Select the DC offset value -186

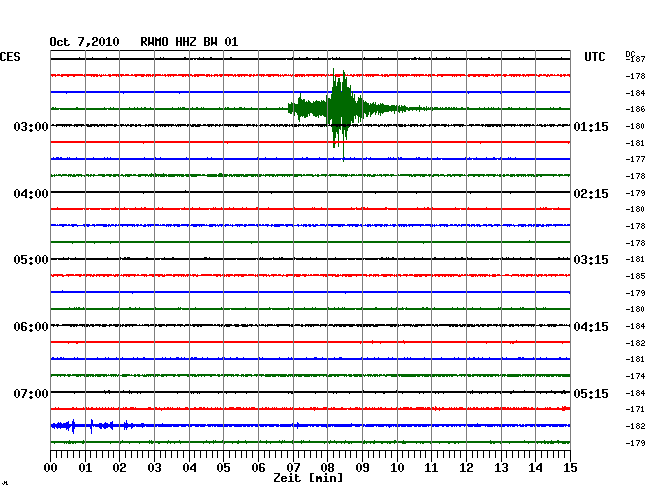pos(635,109)
